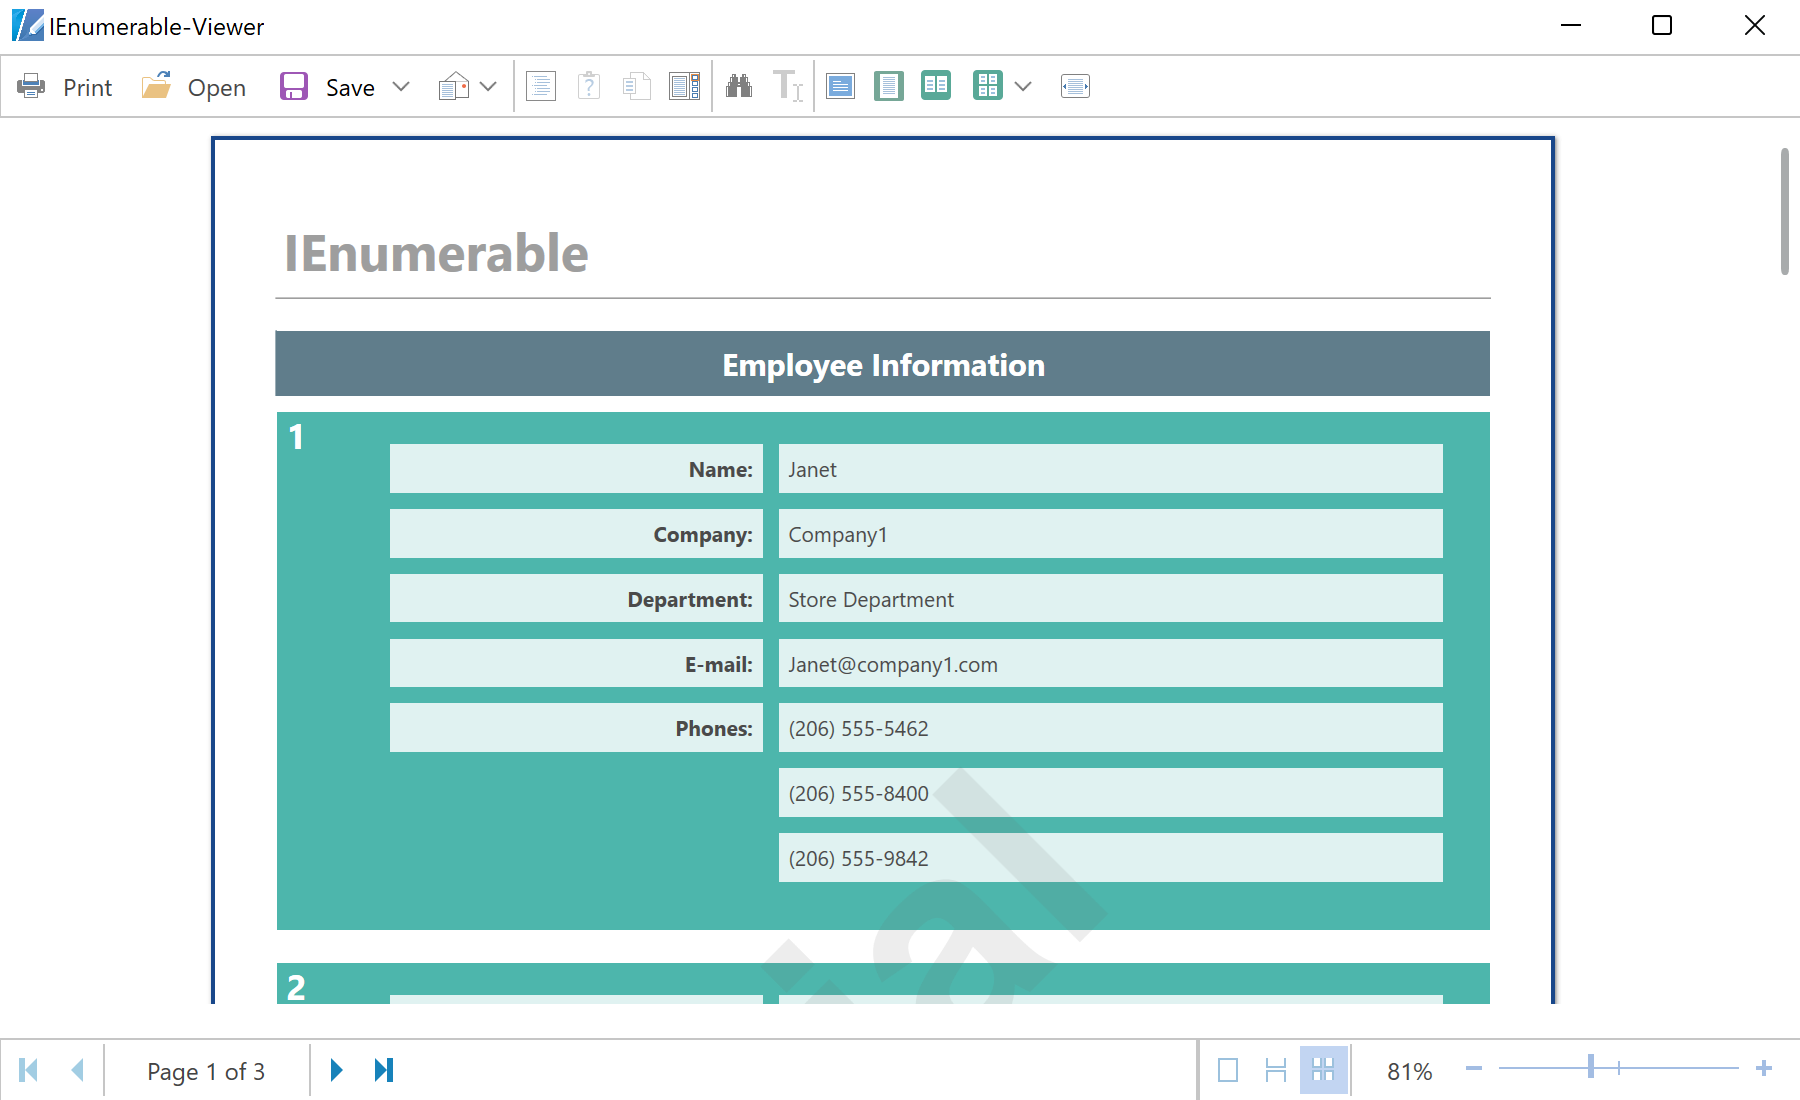Click the binoculars Find icon
Viewport: 1800px width, 1100px height.
[739, 87]
